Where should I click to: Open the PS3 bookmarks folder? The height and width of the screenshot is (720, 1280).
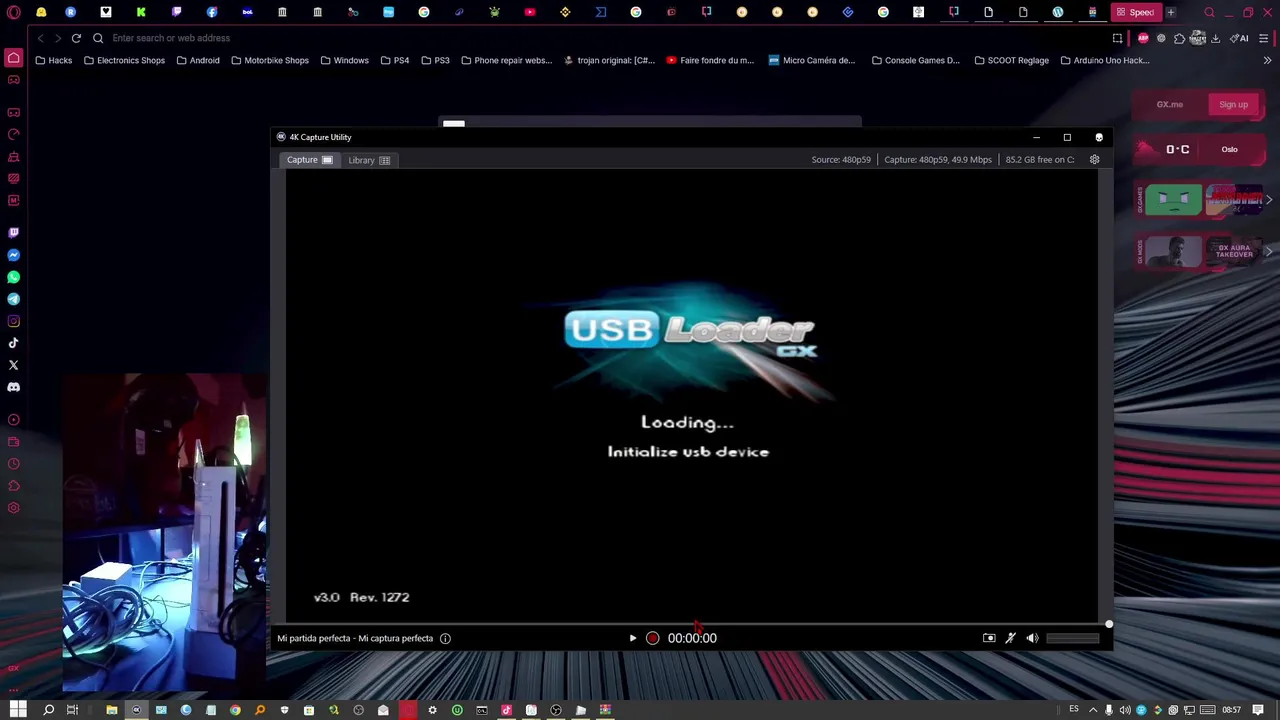point(435,60)
